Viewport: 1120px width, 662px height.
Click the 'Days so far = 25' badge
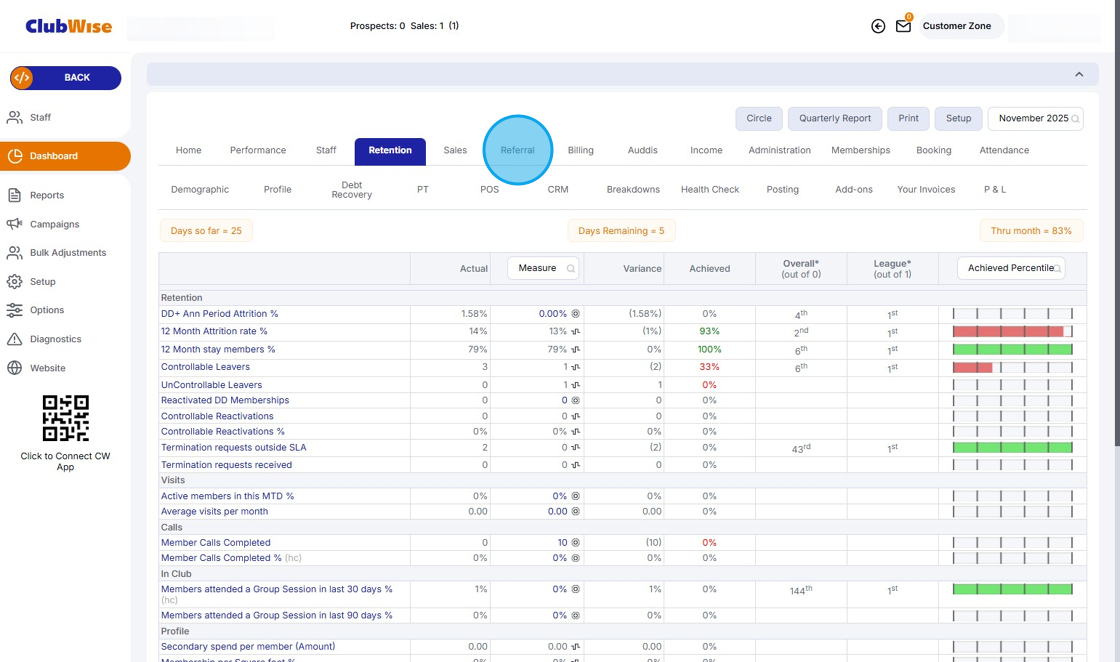pyautogui.click(x=206, y=231)
